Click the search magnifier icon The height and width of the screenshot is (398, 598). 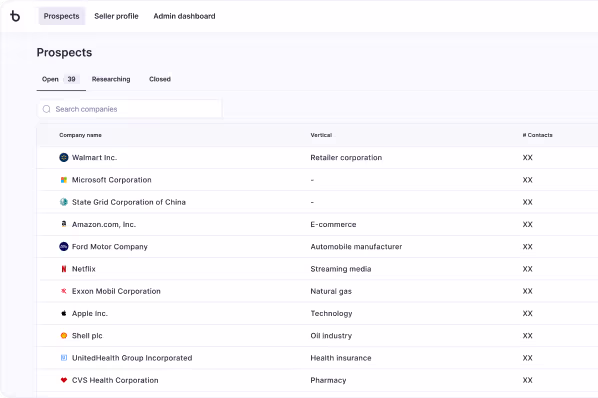click(47, 109)
